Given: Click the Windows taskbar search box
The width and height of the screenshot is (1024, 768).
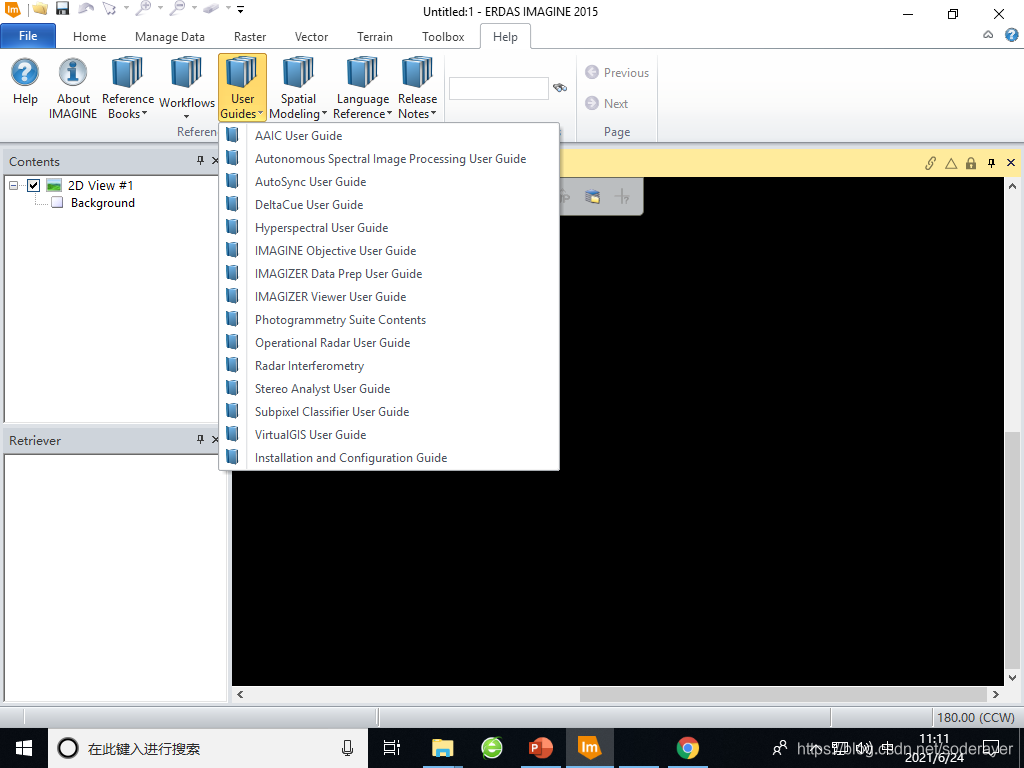Looking at the screenshot, I should (208, 748).
